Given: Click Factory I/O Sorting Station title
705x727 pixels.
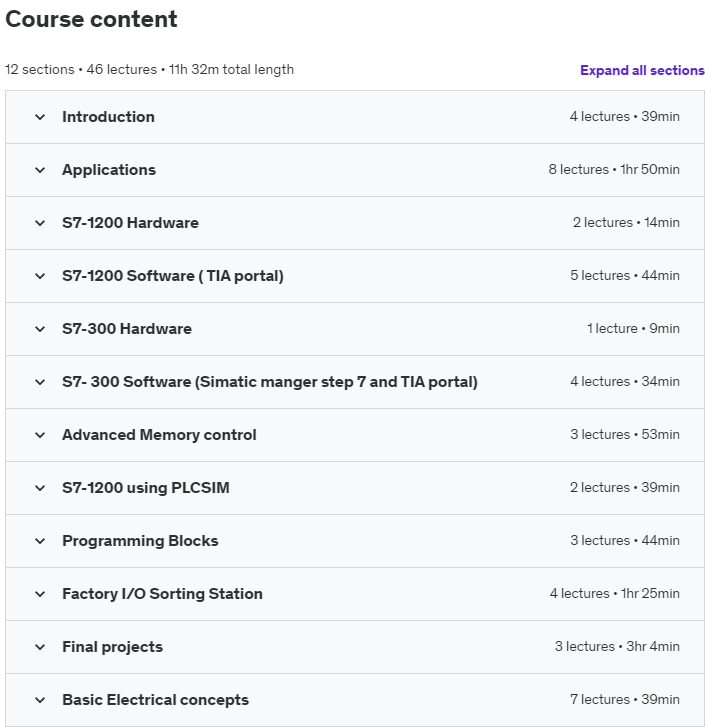Looking at the screenshot, I should click(x=162, y=594).
